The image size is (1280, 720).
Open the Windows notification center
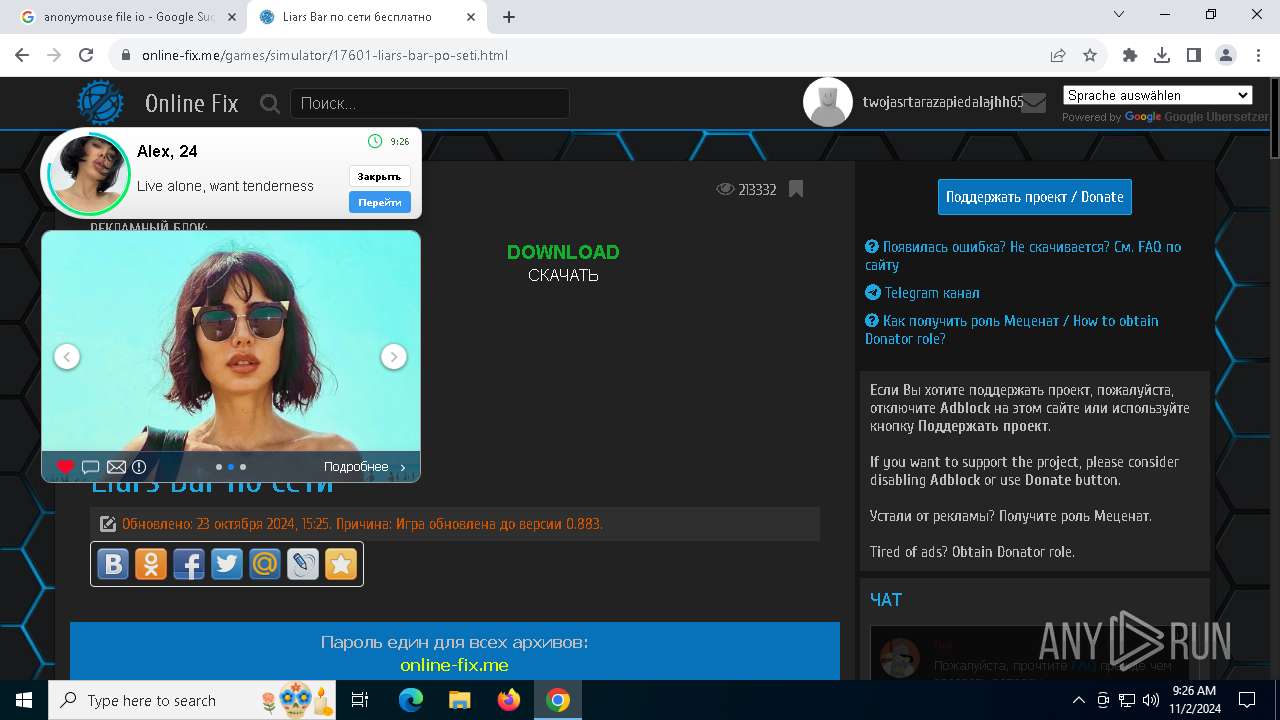click(x=1247, y=700)
